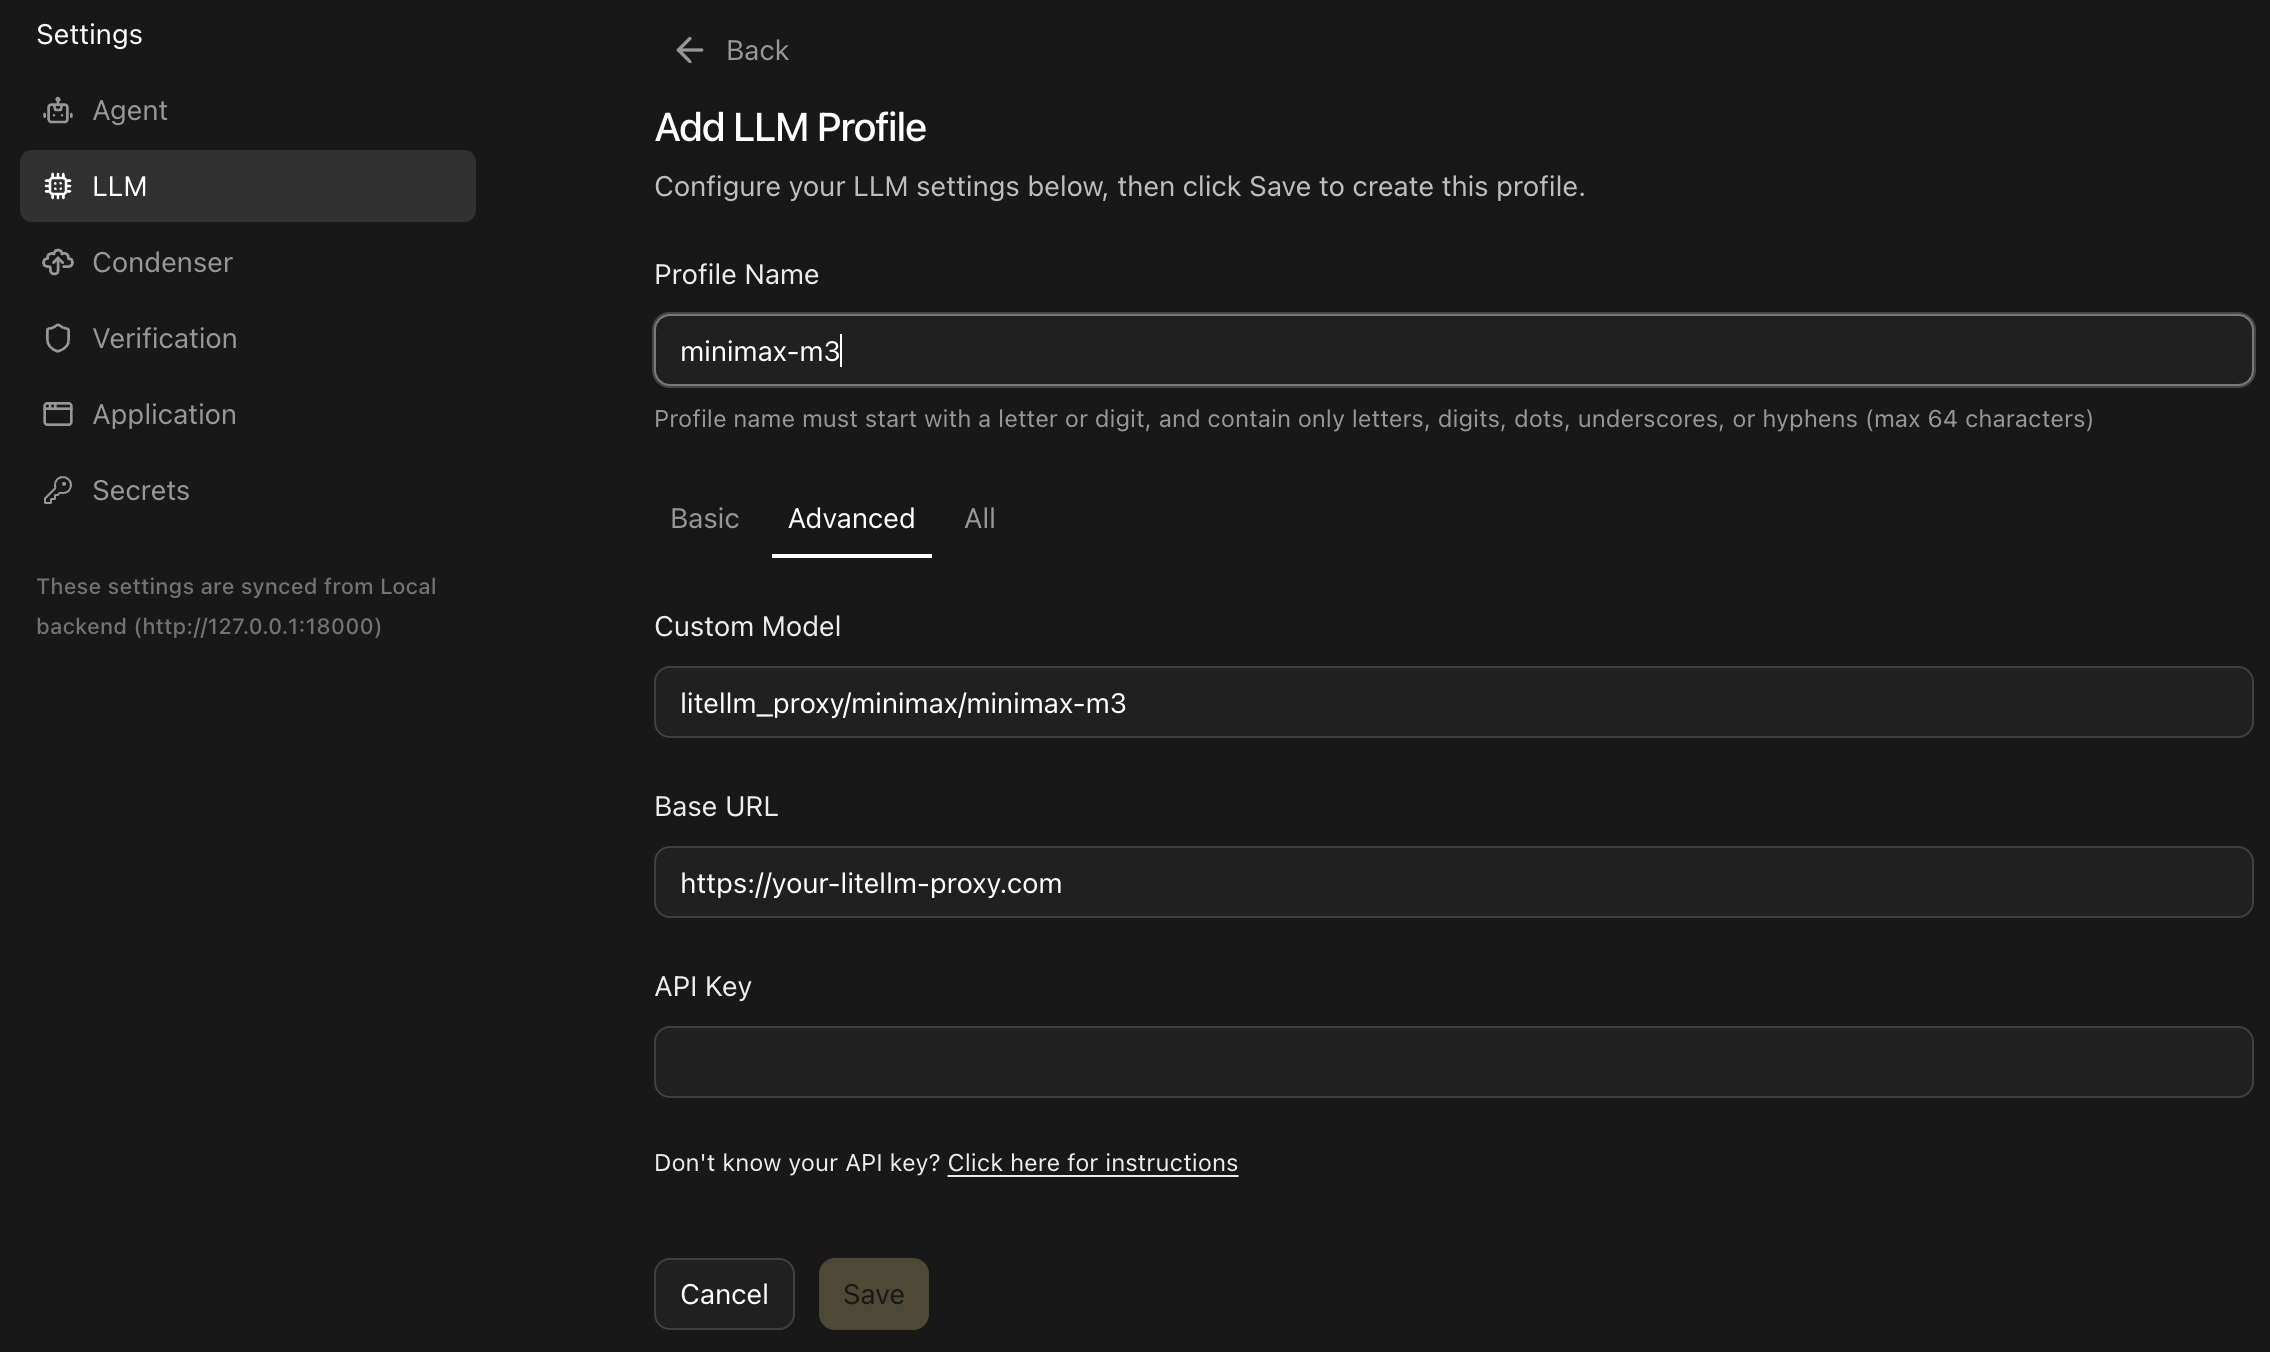Select the Advanced tab
Viewport: 2270px width, 1352px height.
coord(851,518)
